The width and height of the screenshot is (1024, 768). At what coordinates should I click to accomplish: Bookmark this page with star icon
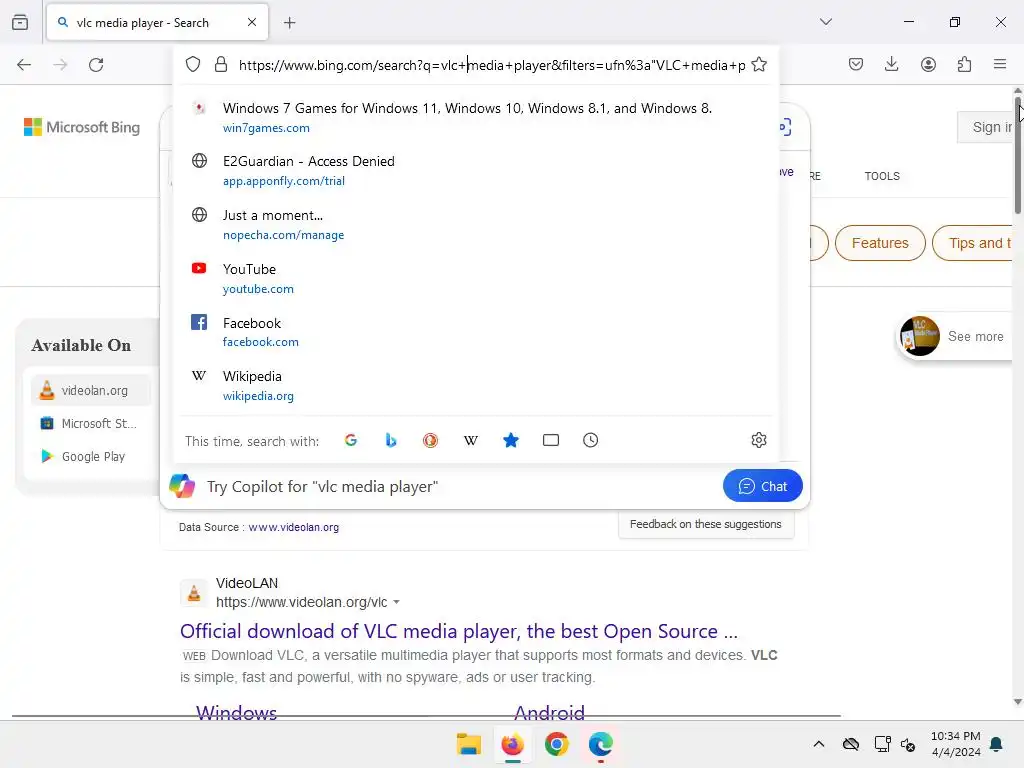[759, 64]
